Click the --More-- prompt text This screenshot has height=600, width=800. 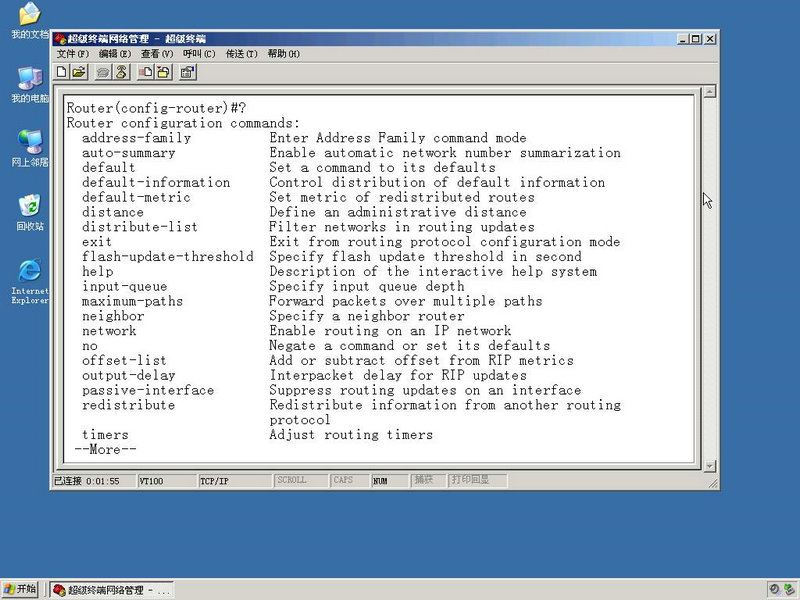106,449
